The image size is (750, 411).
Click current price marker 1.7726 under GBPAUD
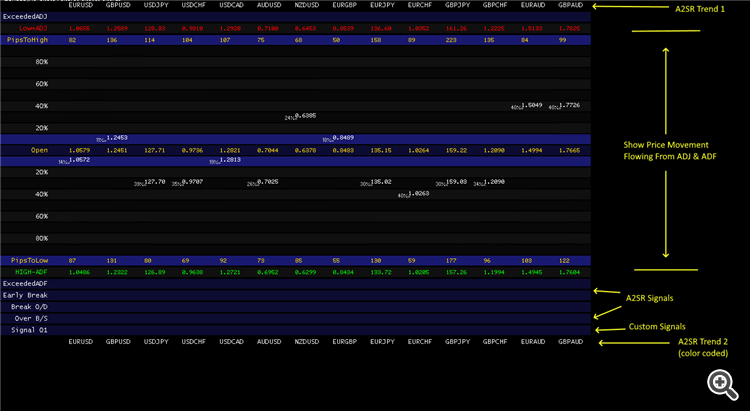(x=569, y=105)
